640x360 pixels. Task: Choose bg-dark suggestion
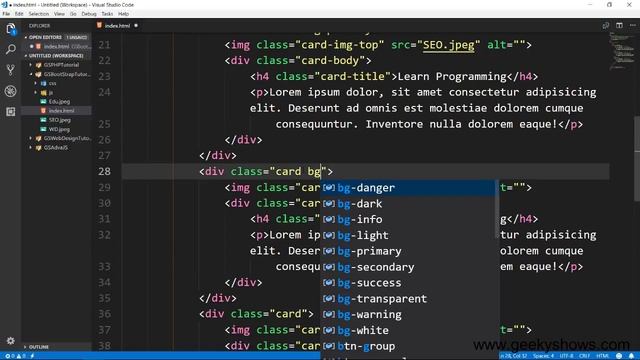[x=408, y=204]
